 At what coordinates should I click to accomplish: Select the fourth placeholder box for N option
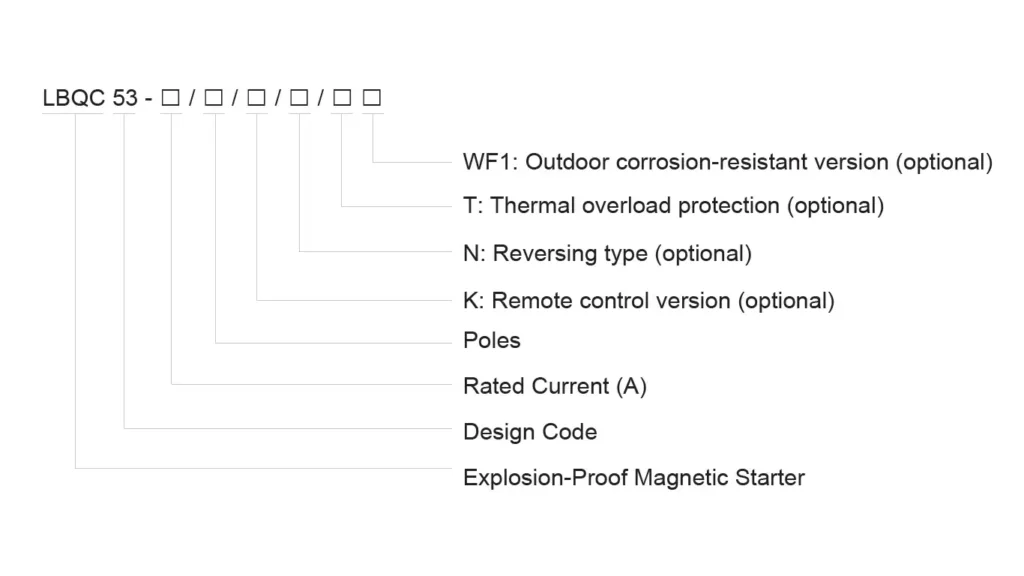tap(299, 99)
